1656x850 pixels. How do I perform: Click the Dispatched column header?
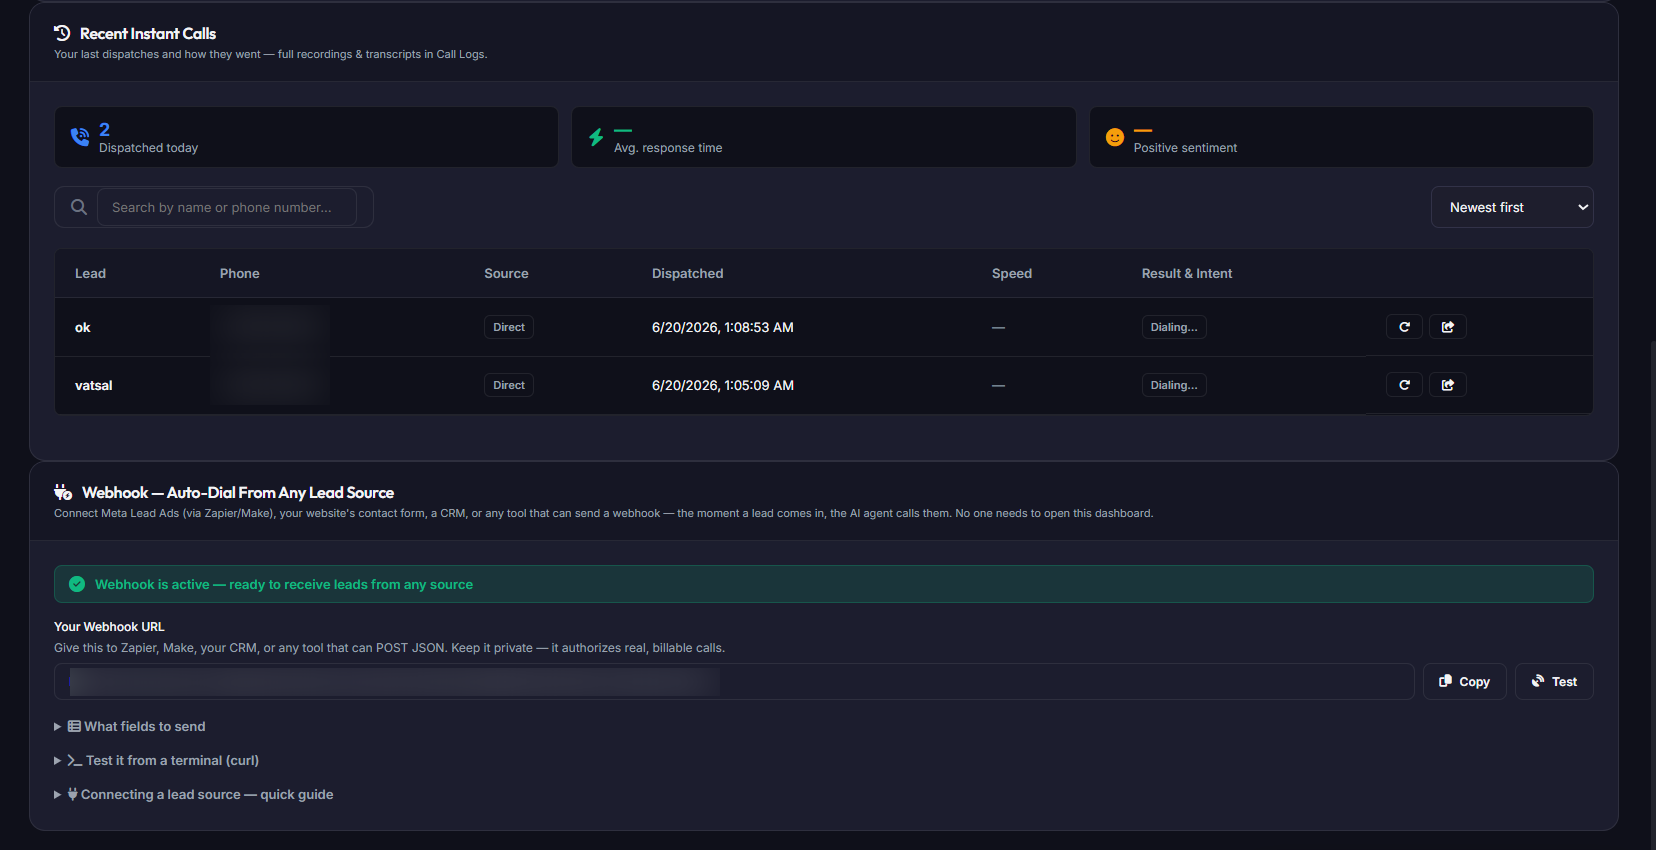(x=688, y=273)
